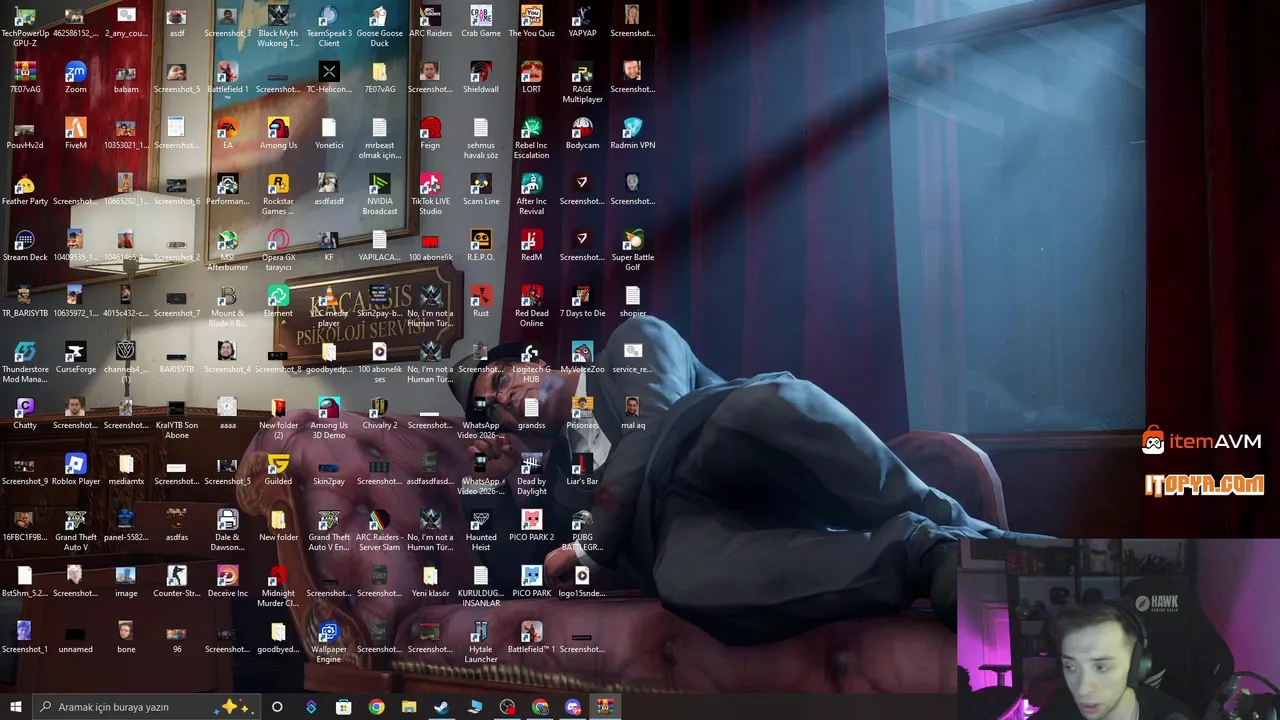Select the Bodycam shortcut
1280x720 pixels.
click(582, 133)
